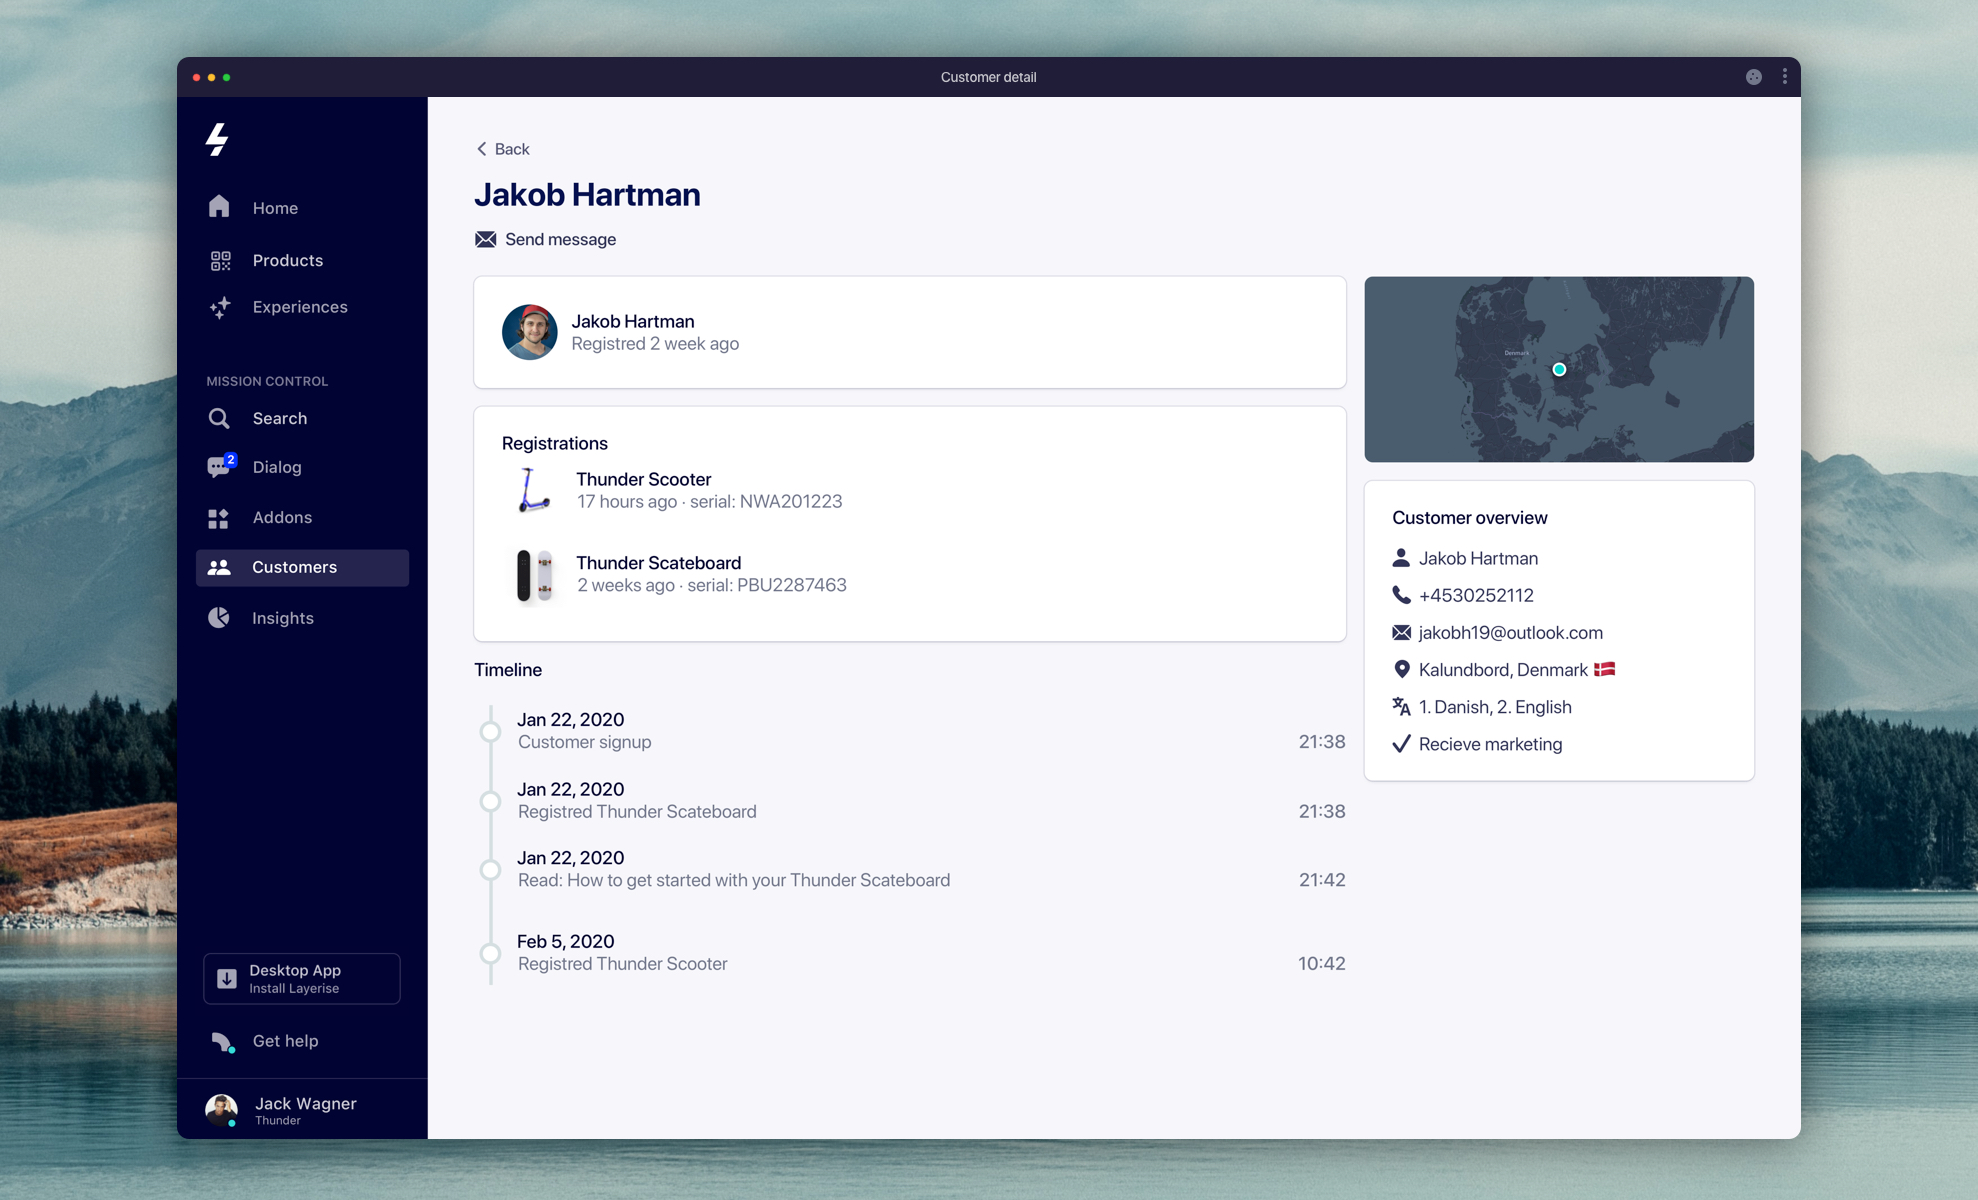
Task: Click the Get help icon in sidebar
Action: [222, 1041]
